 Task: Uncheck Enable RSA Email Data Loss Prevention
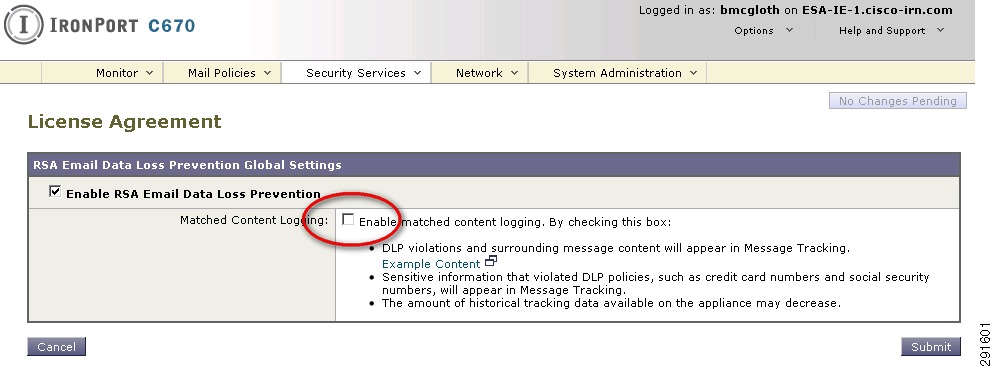click(54, 191)
